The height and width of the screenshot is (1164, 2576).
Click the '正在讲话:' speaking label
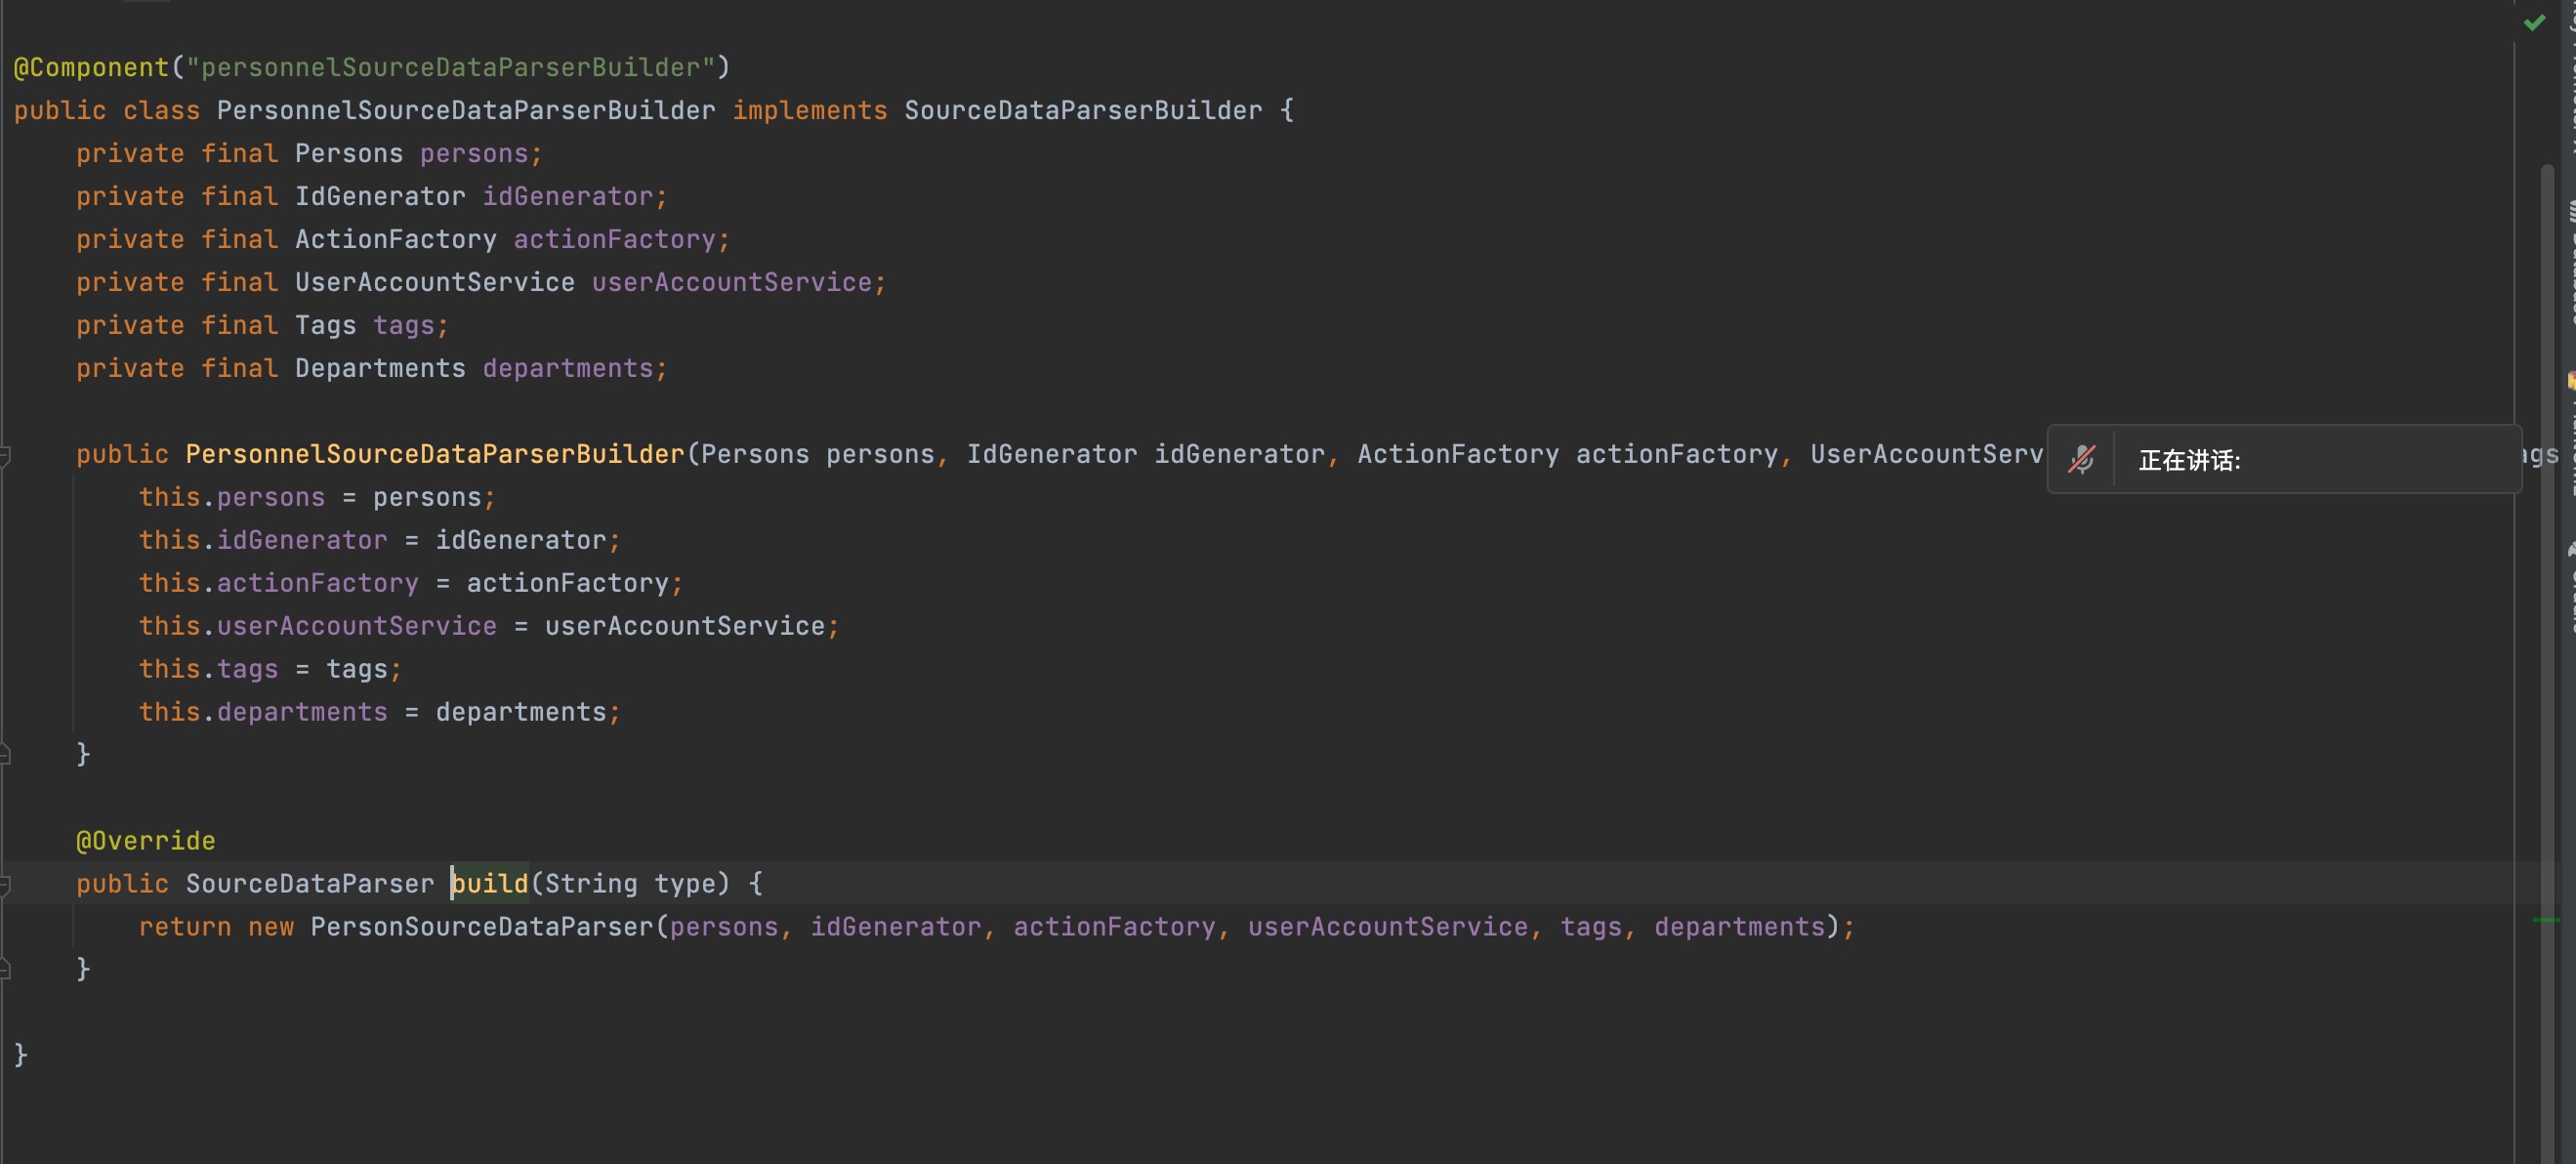[x=2189, y=460]
